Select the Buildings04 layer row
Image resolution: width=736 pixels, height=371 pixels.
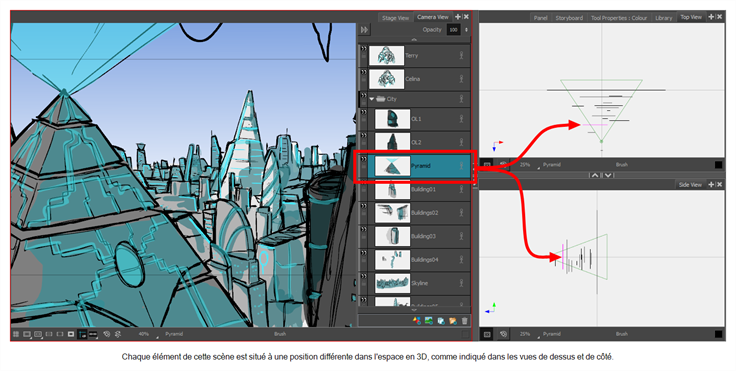(x=415, y=260)
